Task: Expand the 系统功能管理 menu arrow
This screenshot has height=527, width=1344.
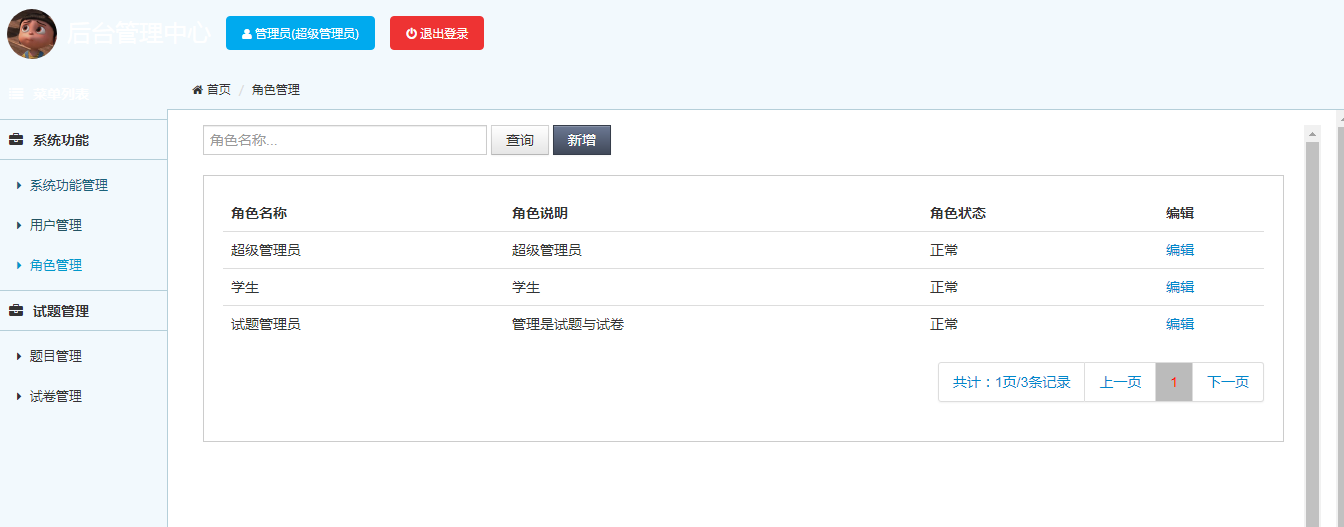Action: pos(19,185)
